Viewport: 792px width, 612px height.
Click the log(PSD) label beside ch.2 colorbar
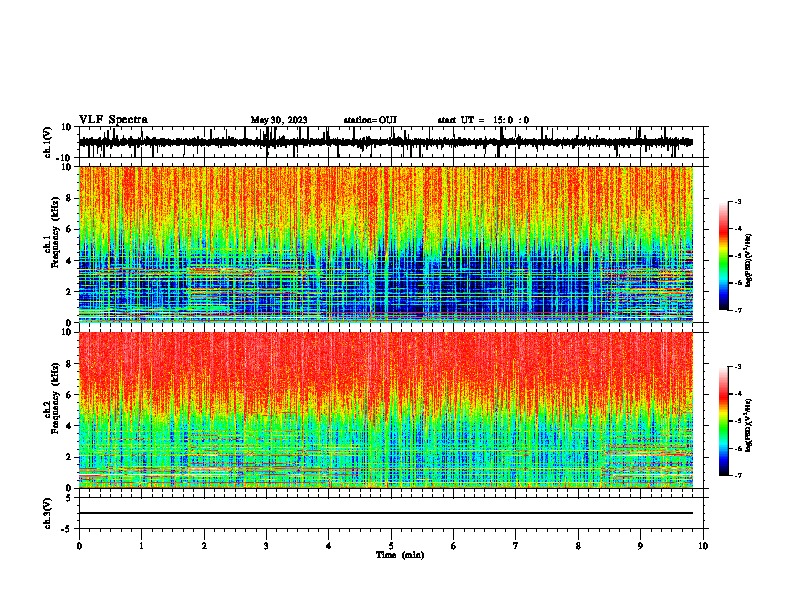[x=749, y=424]
